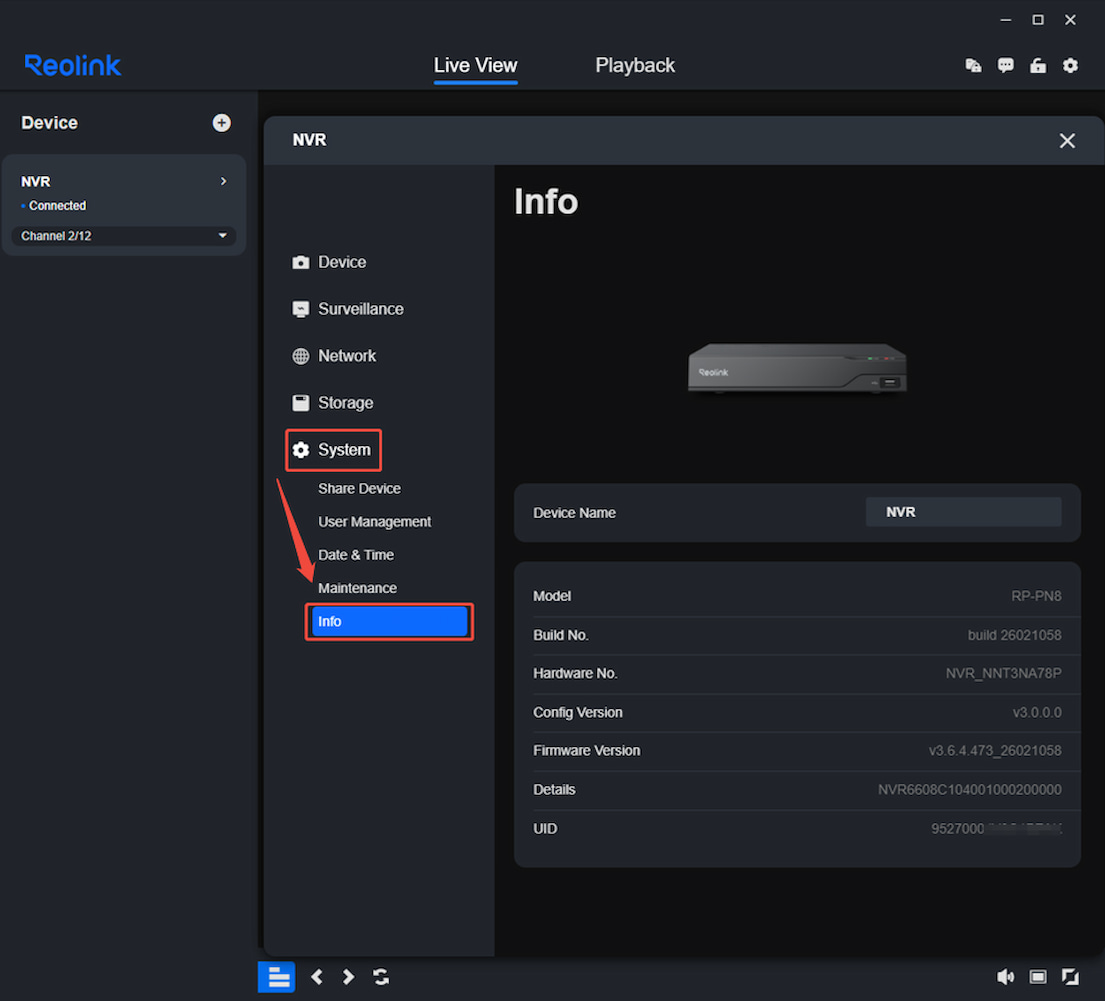The width and height of the screenshot is (1105, 1001).
Task: Open the Device settings section
Action: [x=329, y=262]
